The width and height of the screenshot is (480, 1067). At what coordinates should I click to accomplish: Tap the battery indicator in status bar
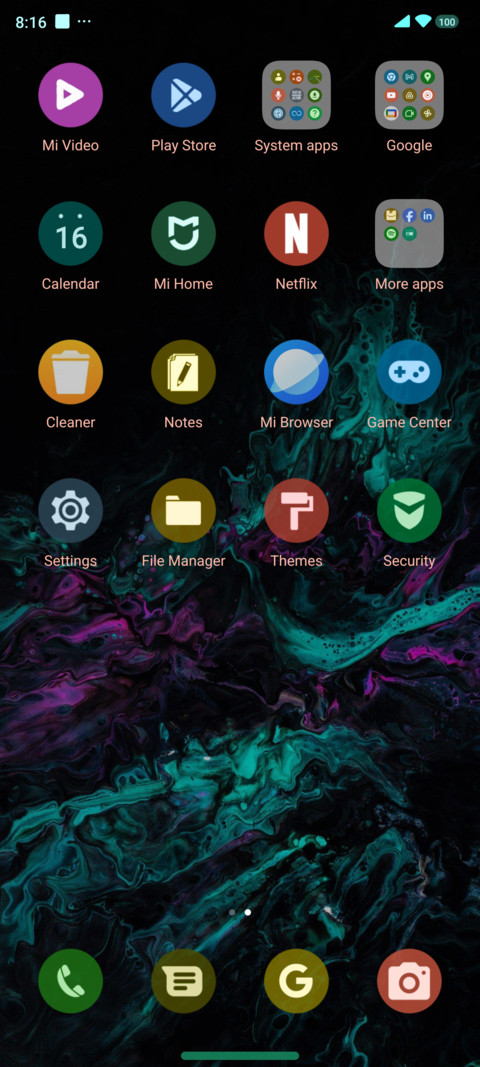[x=447, y=22]
